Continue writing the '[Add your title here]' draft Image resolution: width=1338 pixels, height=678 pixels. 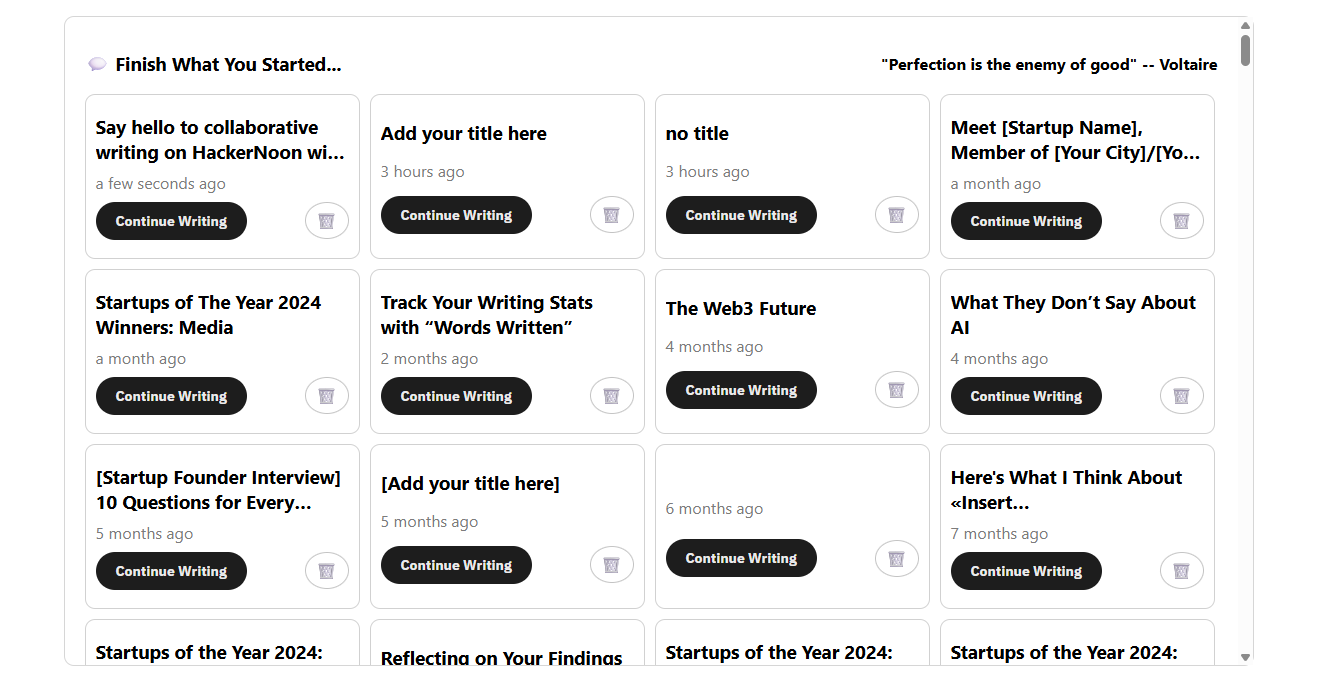click(x=456, y=565)
